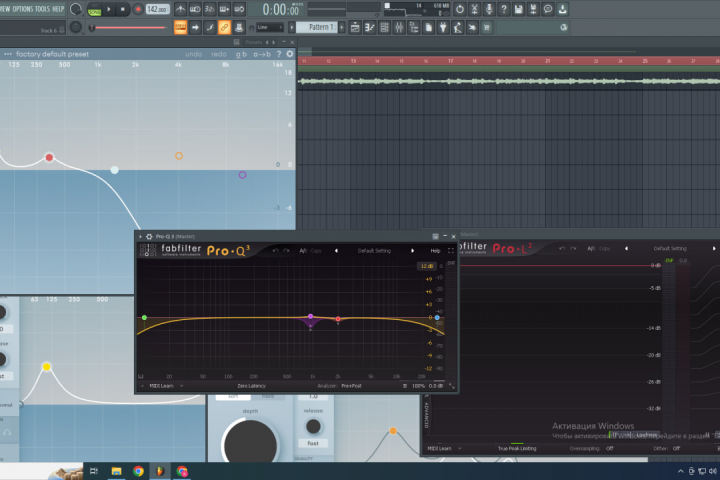Click the Play button in transport
720x480 pixels.
pos(109,9)
